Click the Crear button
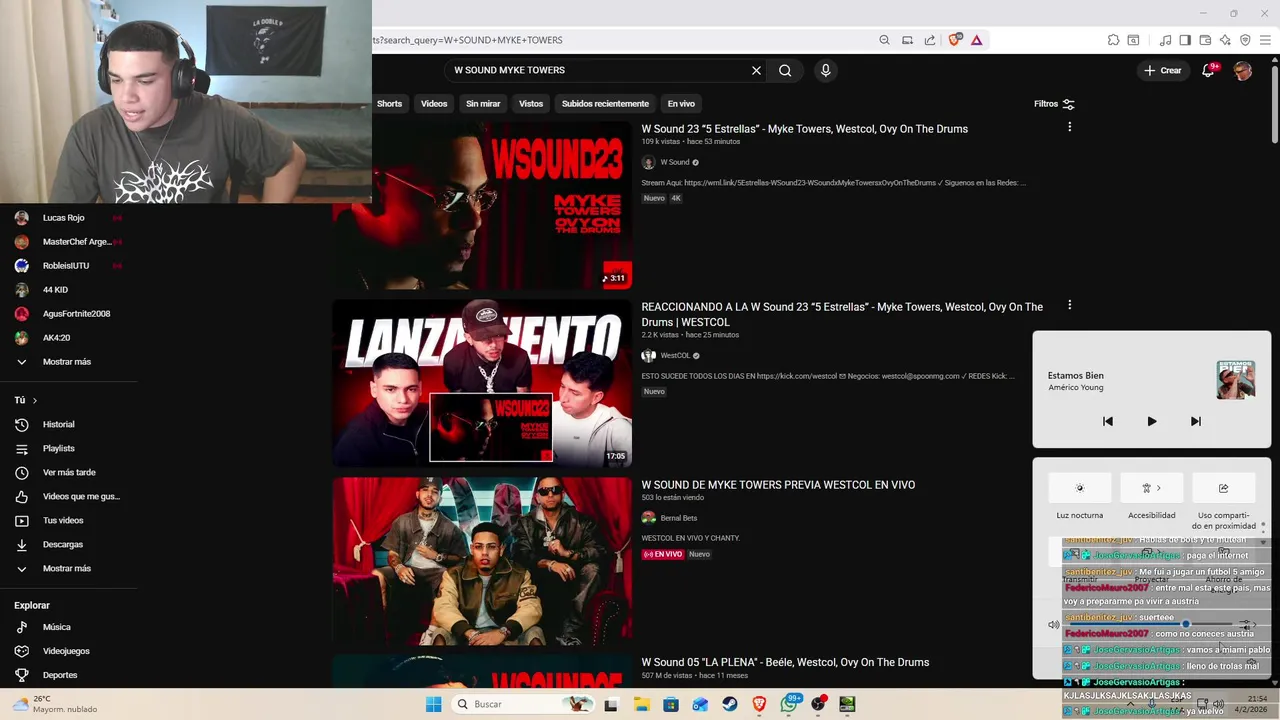The width and height of the screenshot is (1280, 720). pos(1163,70)
